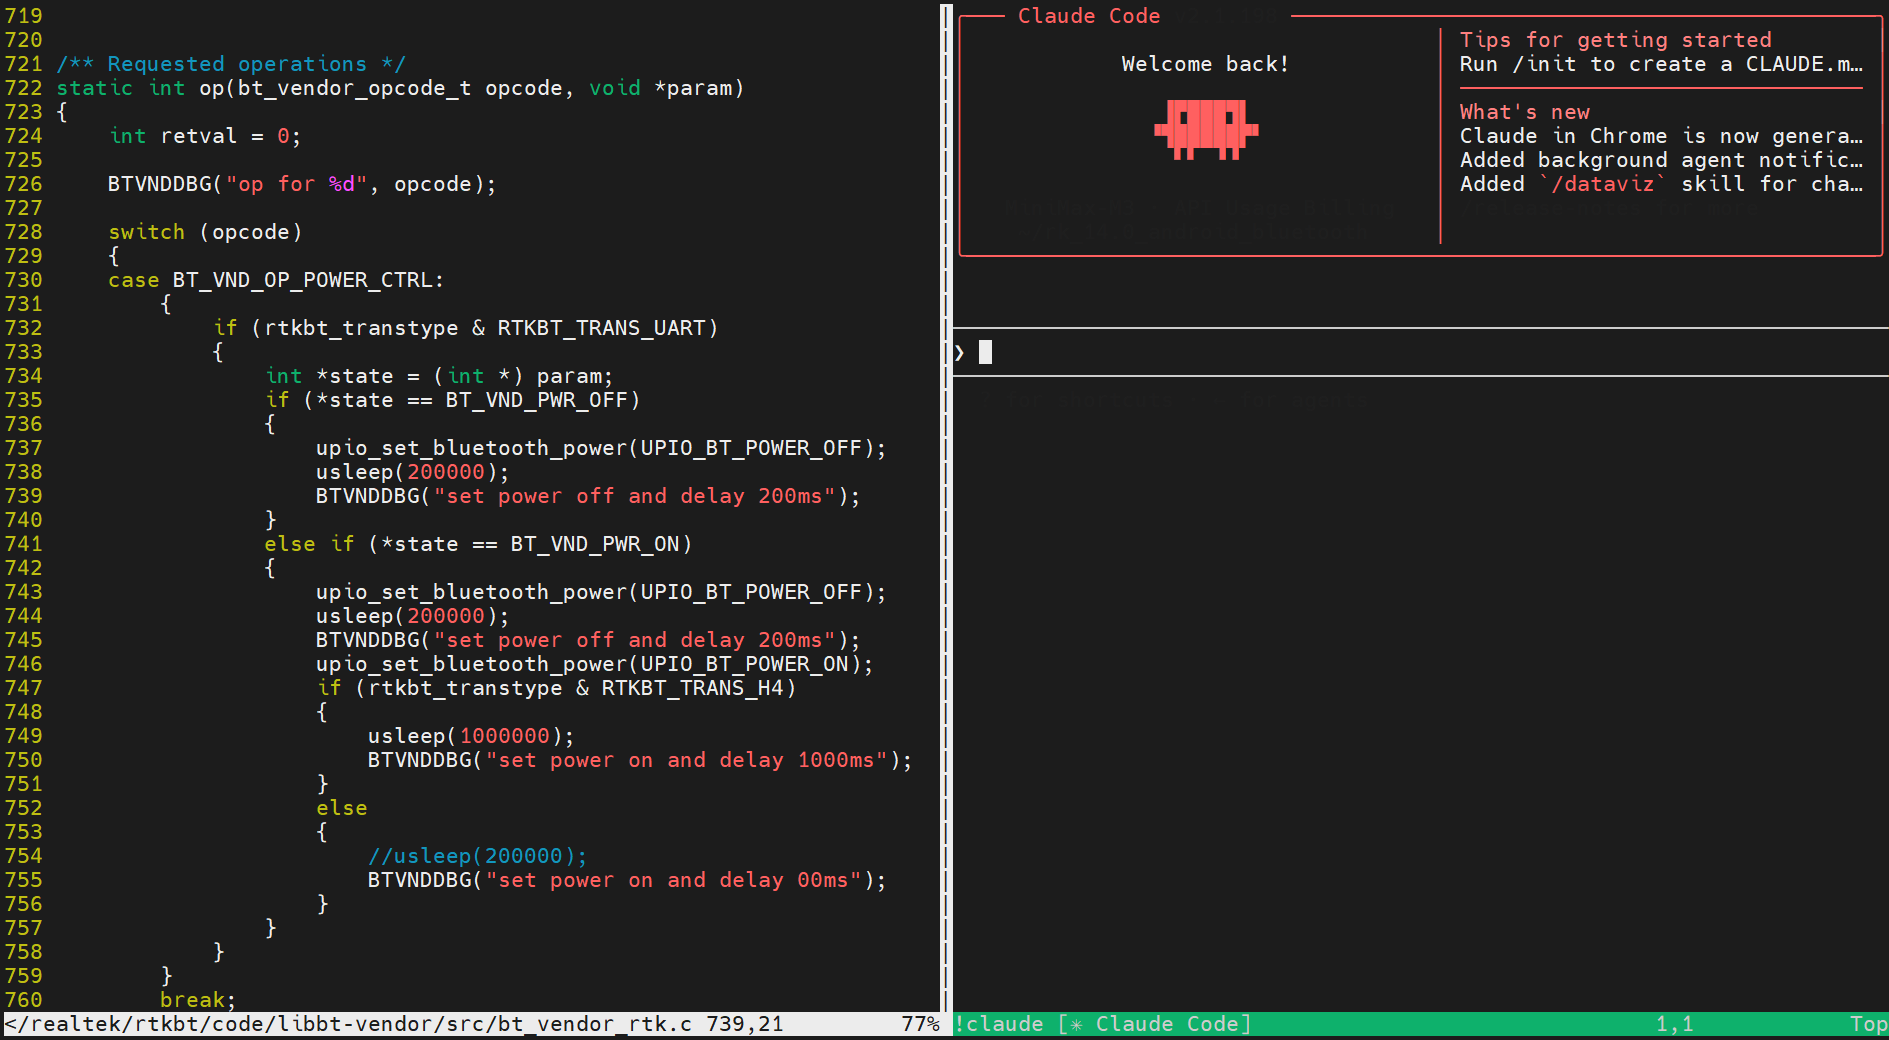The image size is (1889, 1040).
Task: Click the 'switch' keyword on line 728
Action: pyautogui.click(x=146, y=232)
